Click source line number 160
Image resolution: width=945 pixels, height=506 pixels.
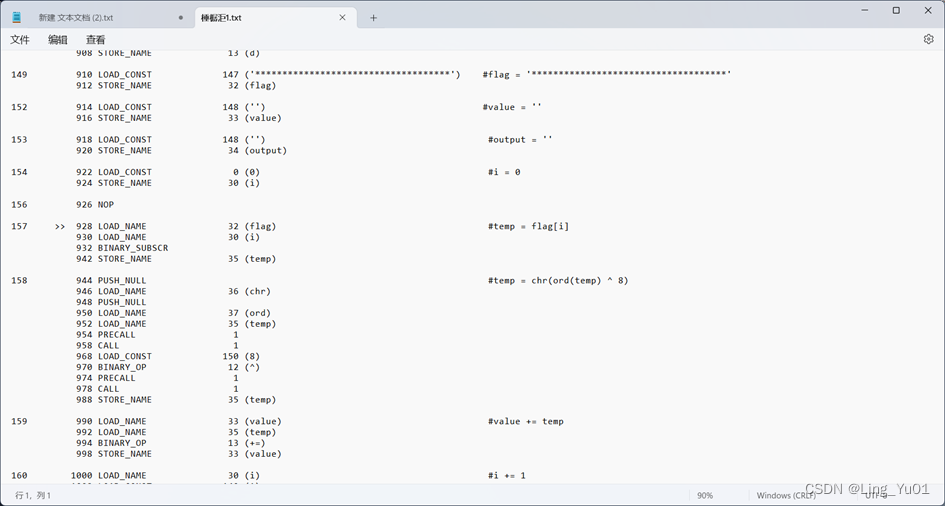(19, 476)
